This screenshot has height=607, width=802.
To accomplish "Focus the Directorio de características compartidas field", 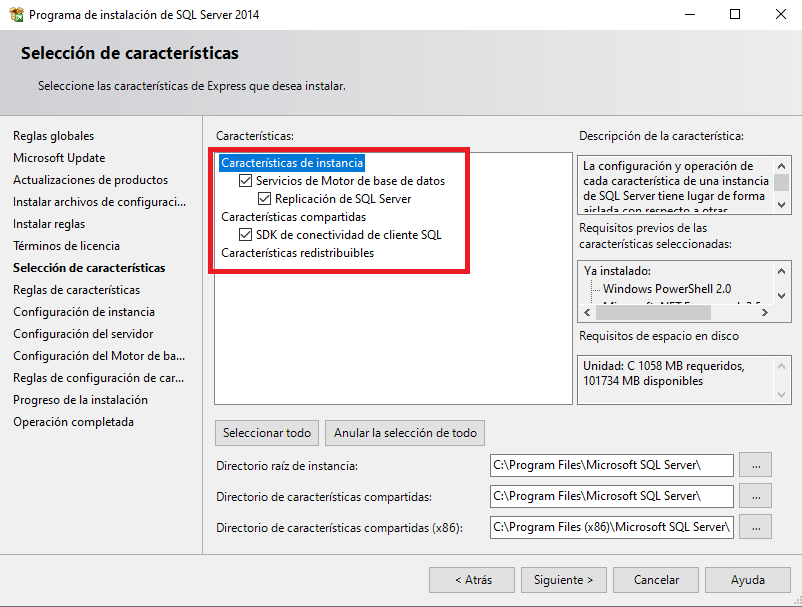I will pyautogui.click(x=612, y=496).
